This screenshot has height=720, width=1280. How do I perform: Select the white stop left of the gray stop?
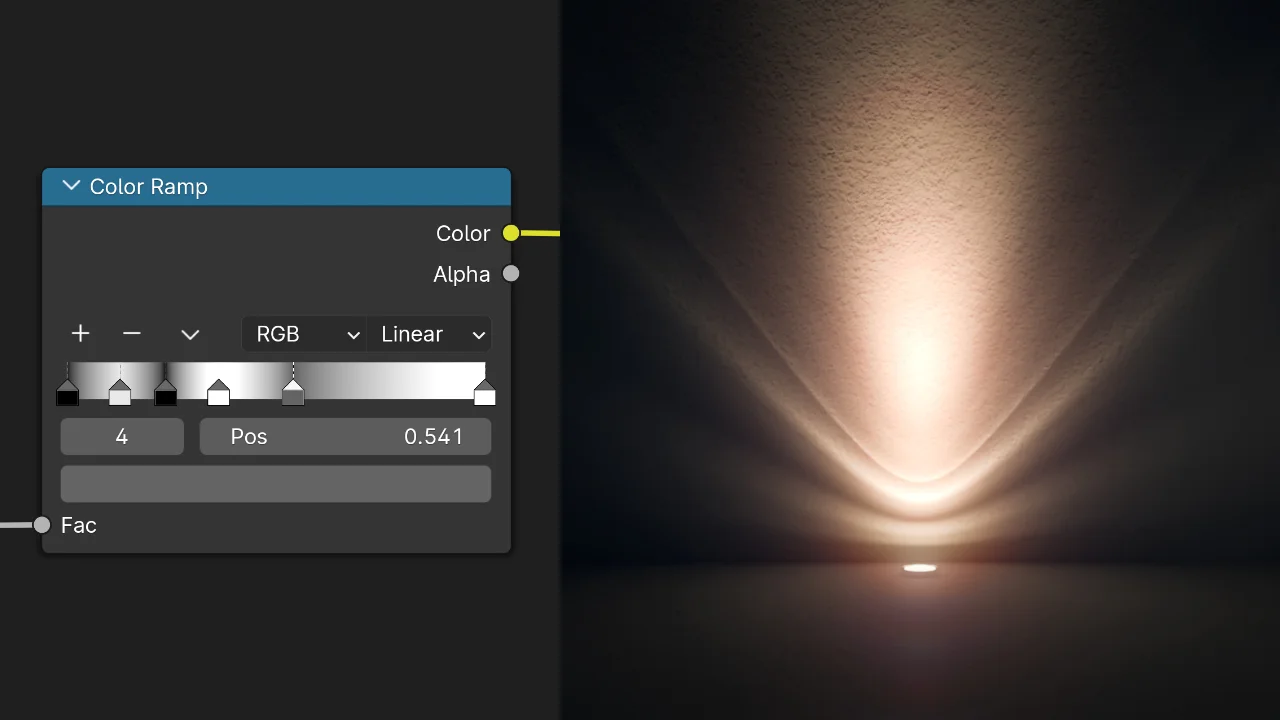(x=218, y=394)
